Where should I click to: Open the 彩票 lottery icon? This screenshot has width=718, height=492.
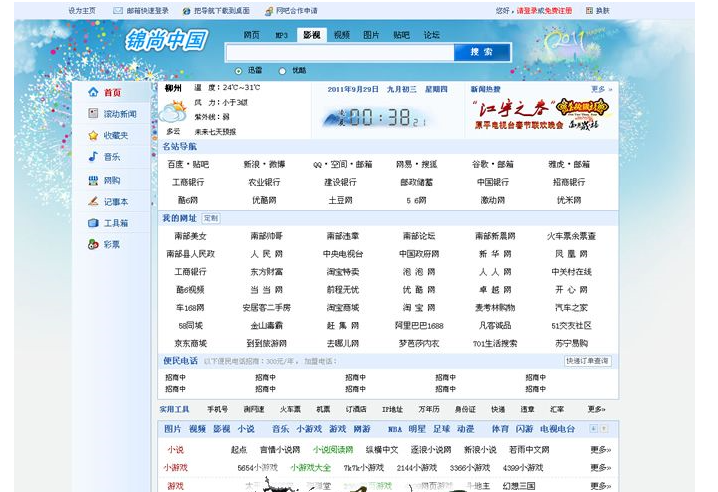(x=93, y=244)
